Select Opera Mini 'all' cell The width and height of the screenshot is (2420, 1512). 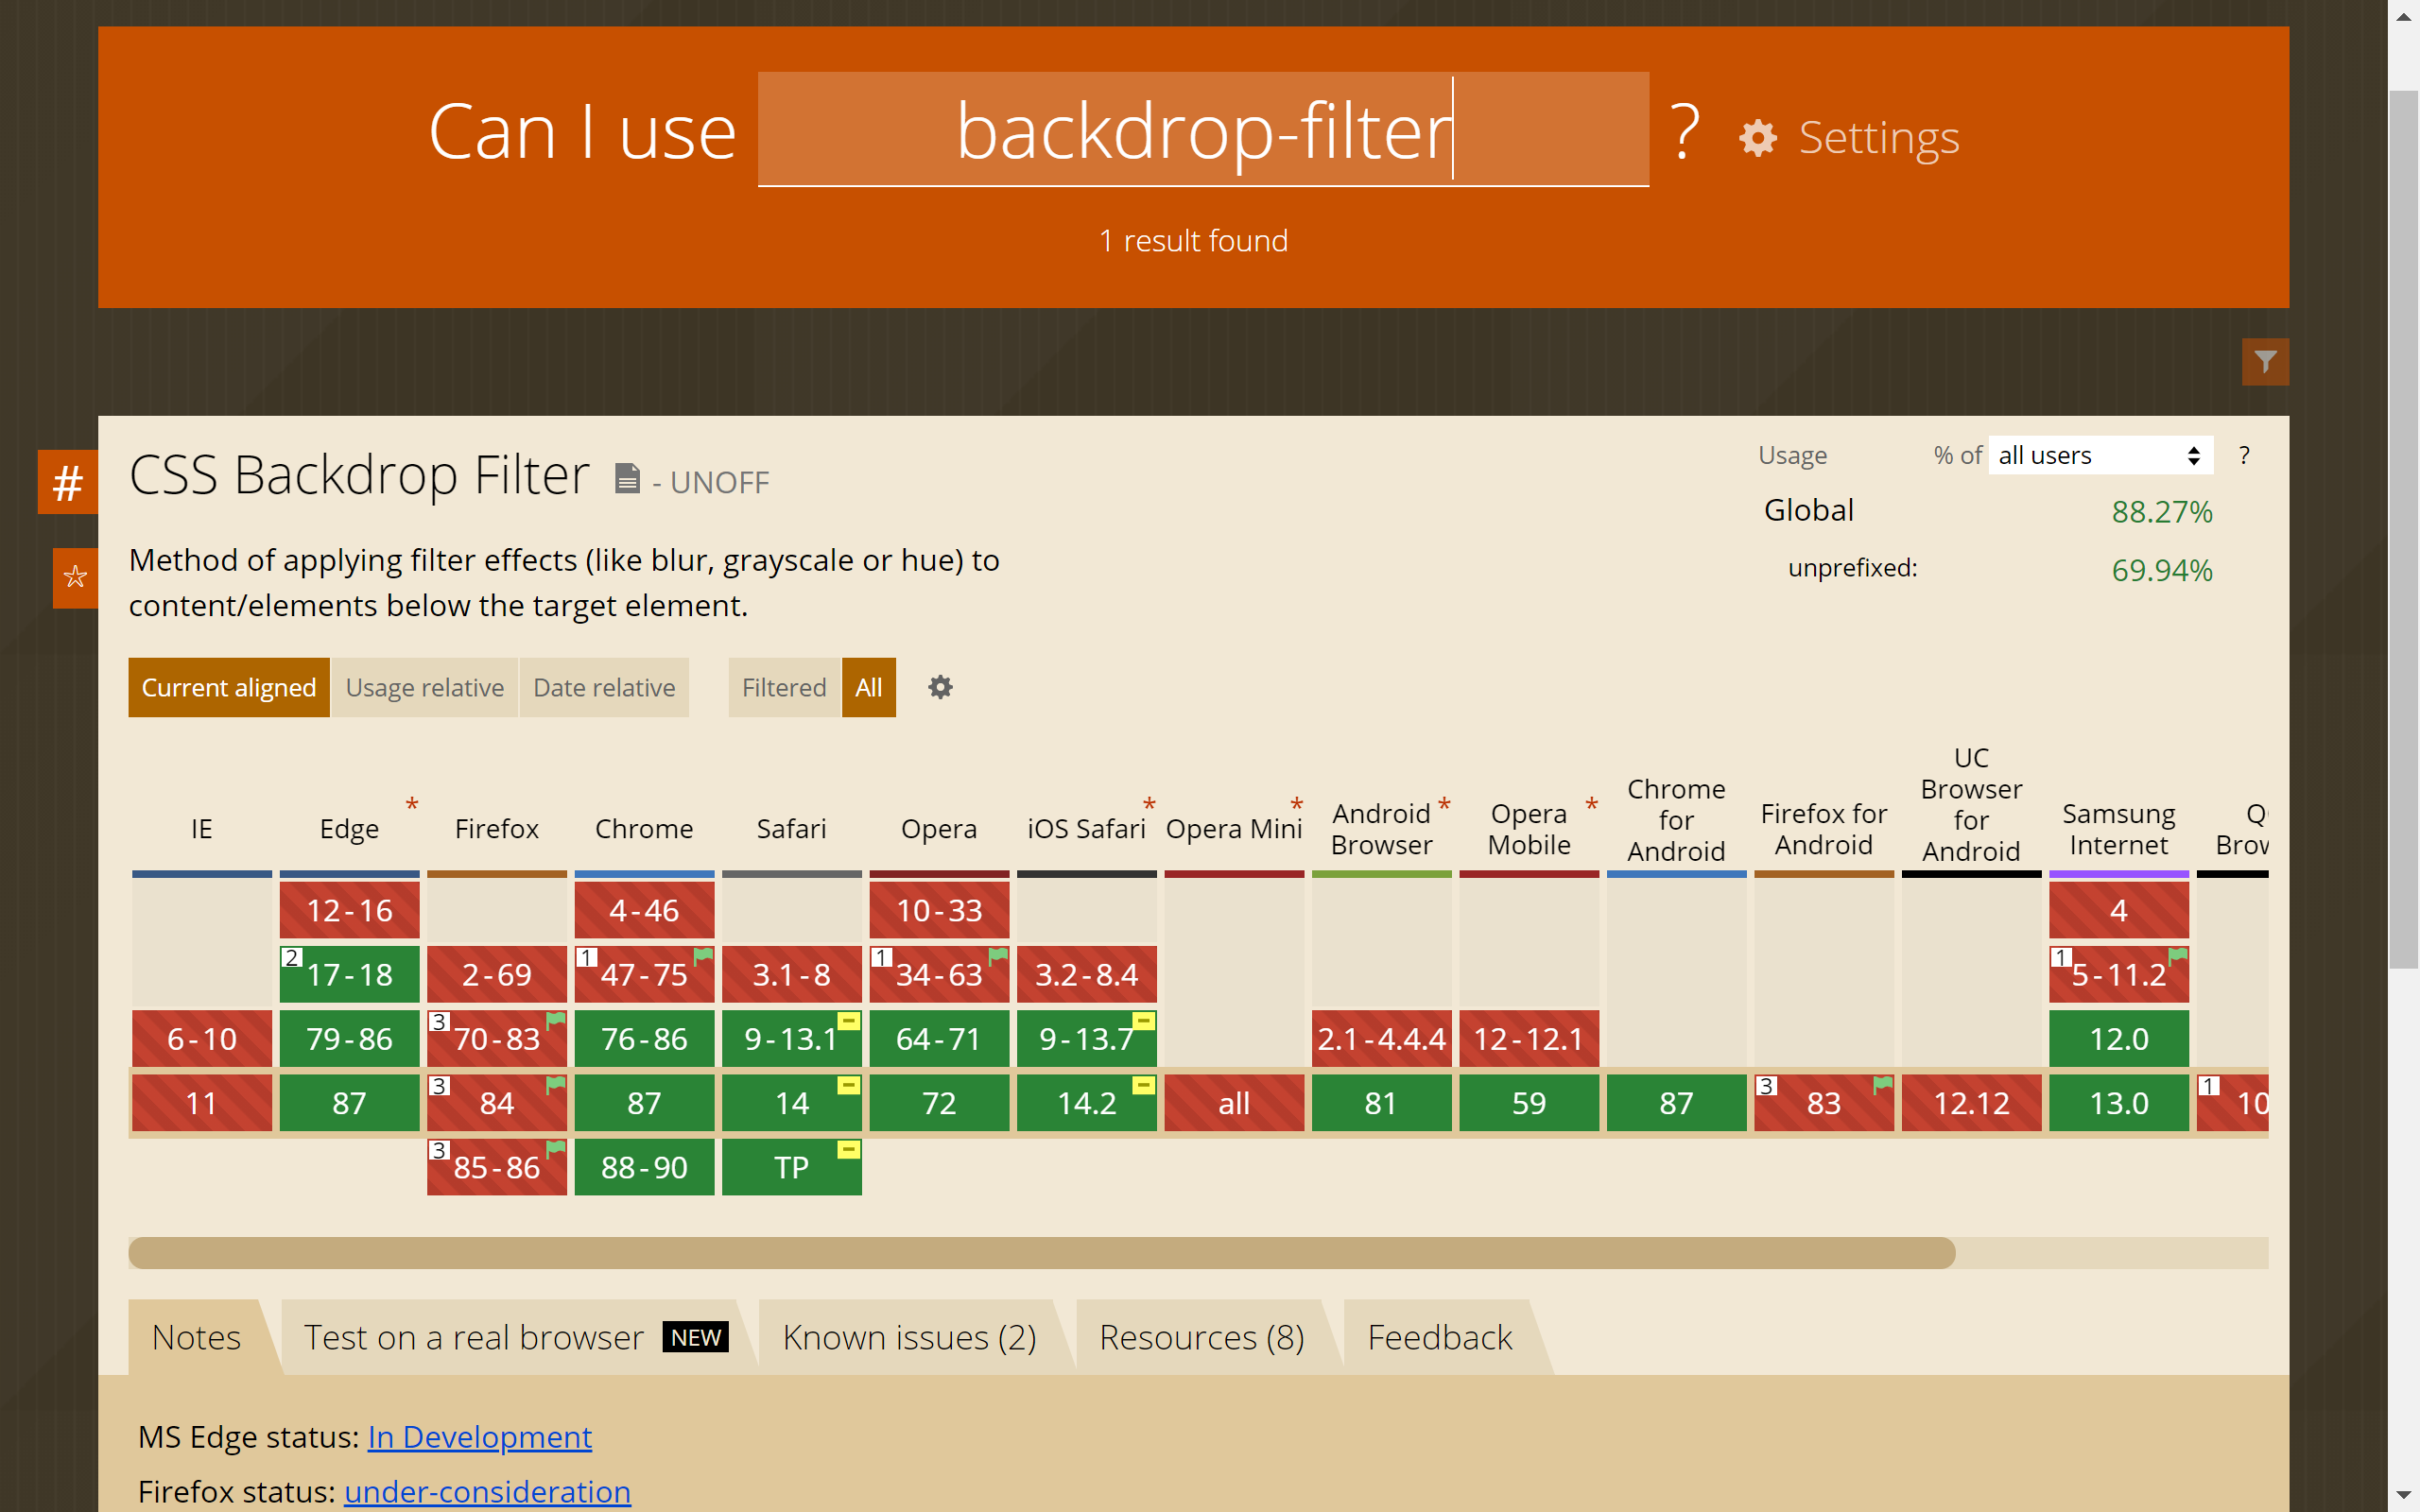(x=1234, y=1103)
